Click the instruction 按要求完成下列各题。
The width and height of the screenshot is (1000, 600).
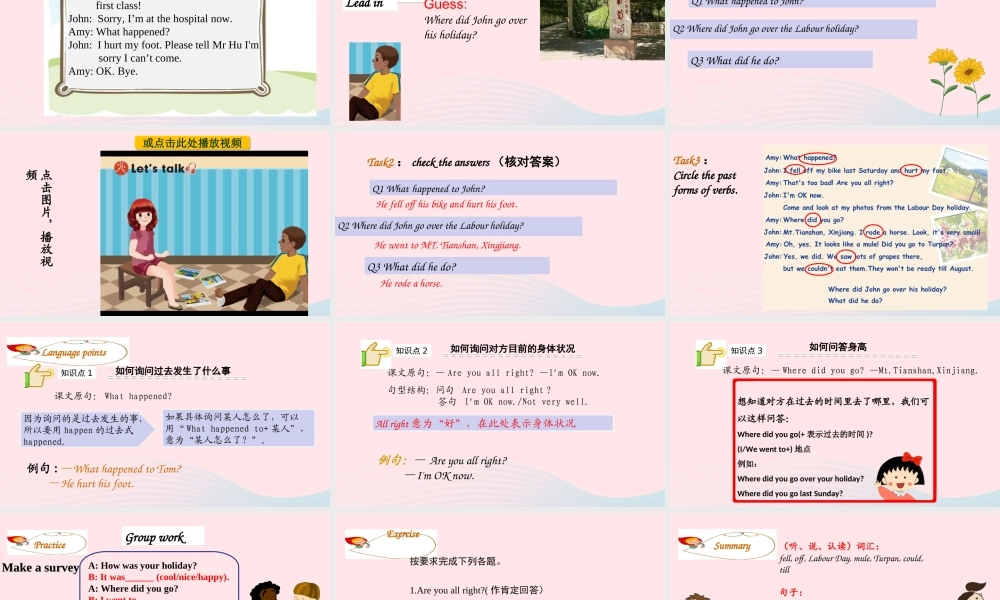(x=456, y=561)
